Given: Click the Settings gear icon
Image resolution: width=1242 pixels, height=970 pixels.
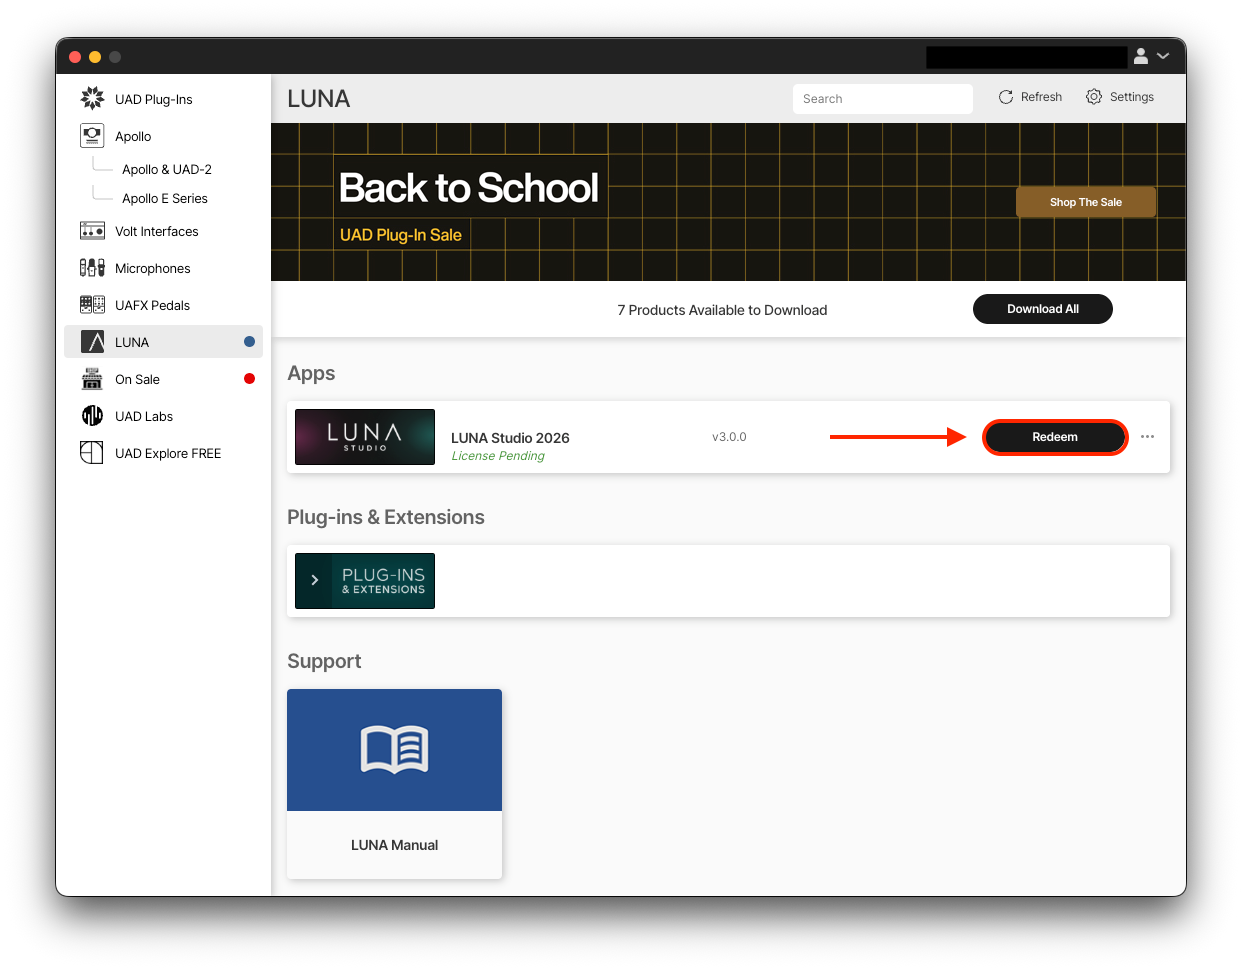Looking at the screenshot, I should (x=1094, y=97).
